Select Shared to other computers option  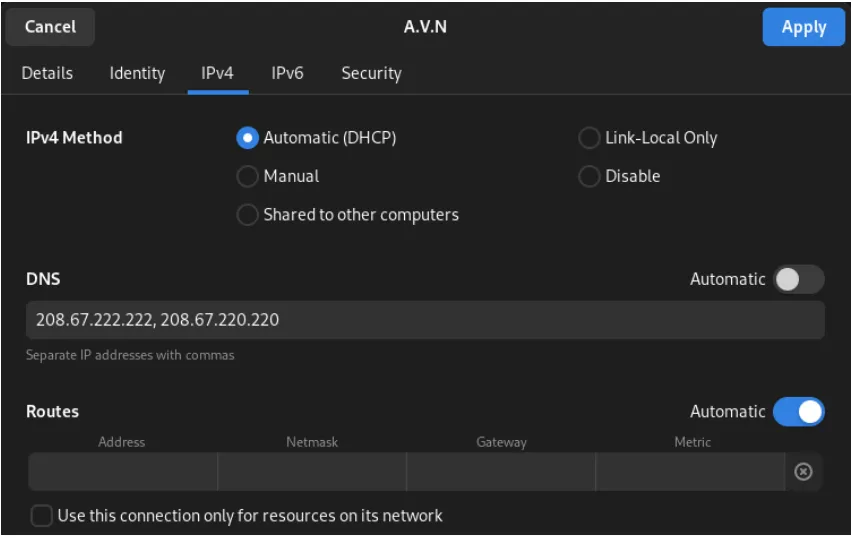pos(248,215)
